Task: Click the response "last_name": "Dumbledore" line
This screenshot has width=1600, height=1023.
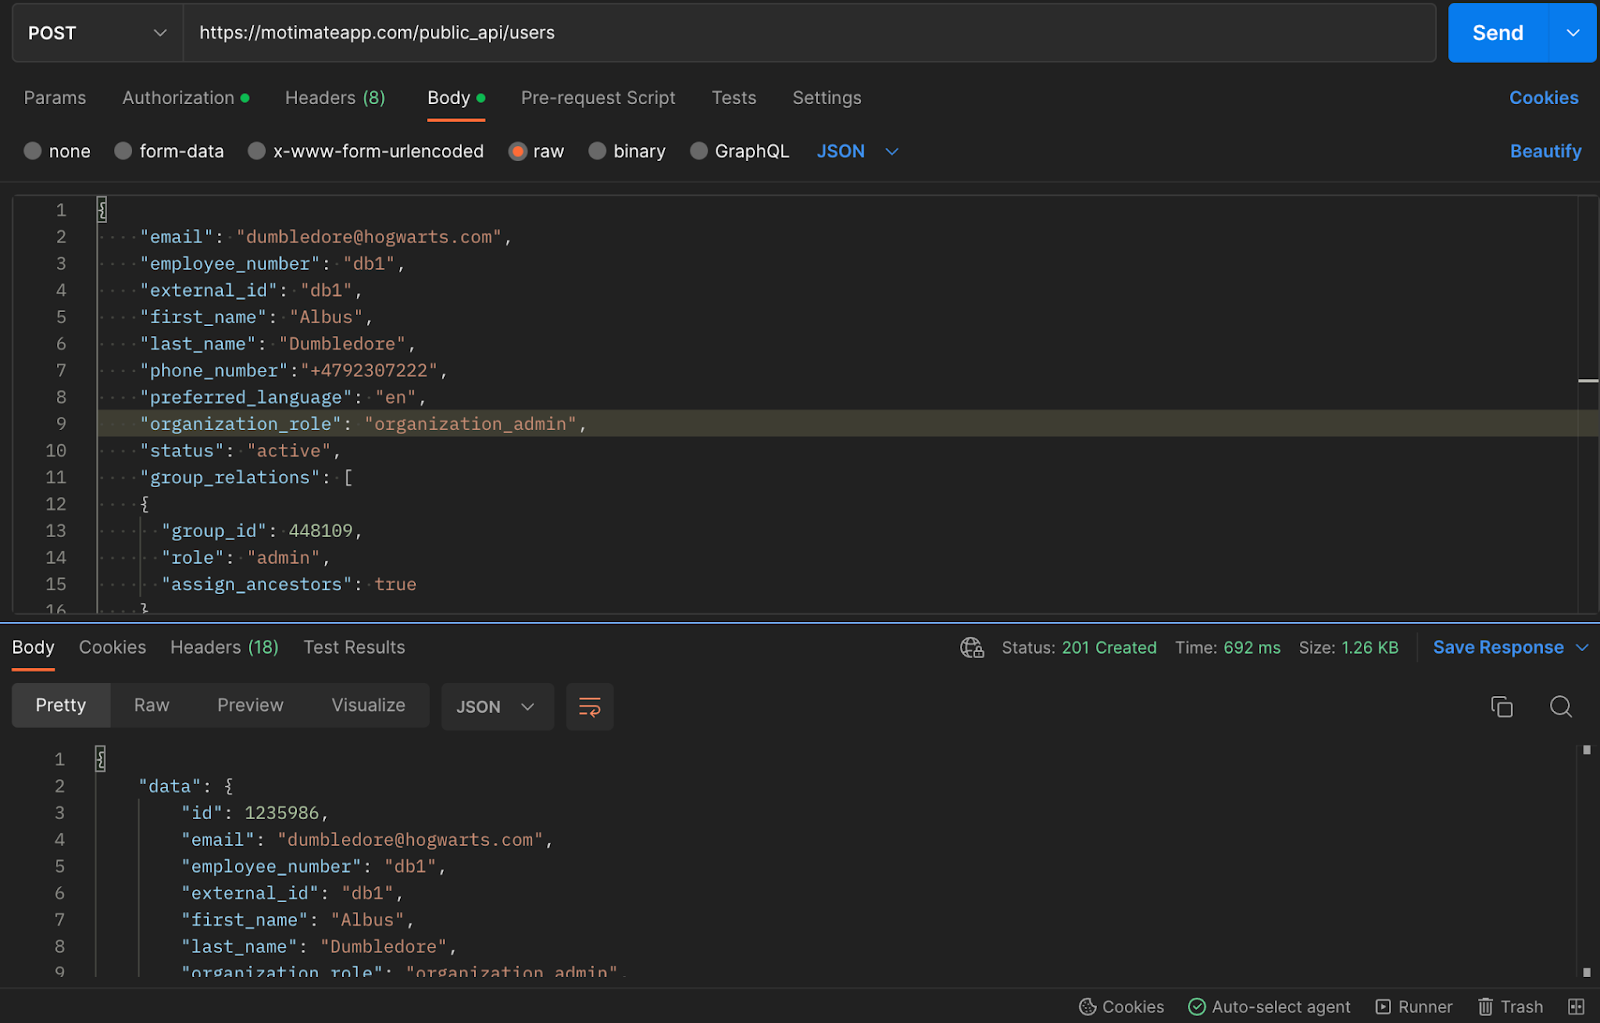Action: (x=319, y=947)
